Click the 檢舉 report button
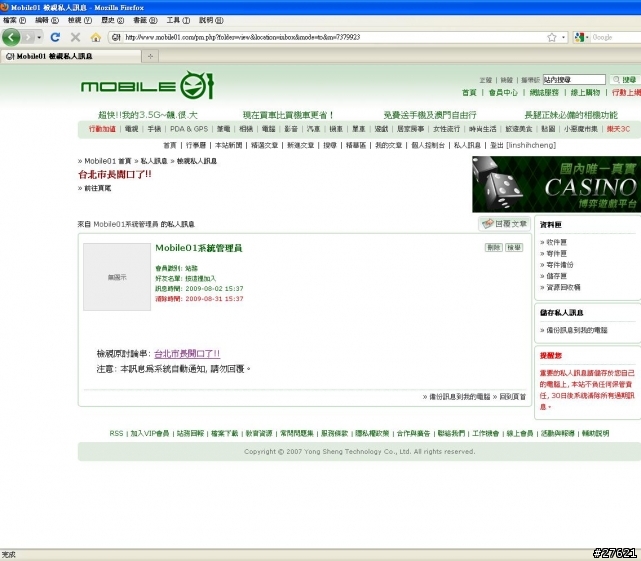Screen dimensions: 641x561 [514, 247]
